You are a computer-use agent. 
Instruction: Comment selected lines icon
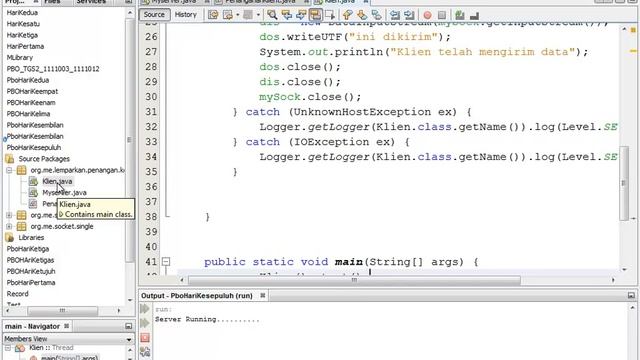[460, 15]
